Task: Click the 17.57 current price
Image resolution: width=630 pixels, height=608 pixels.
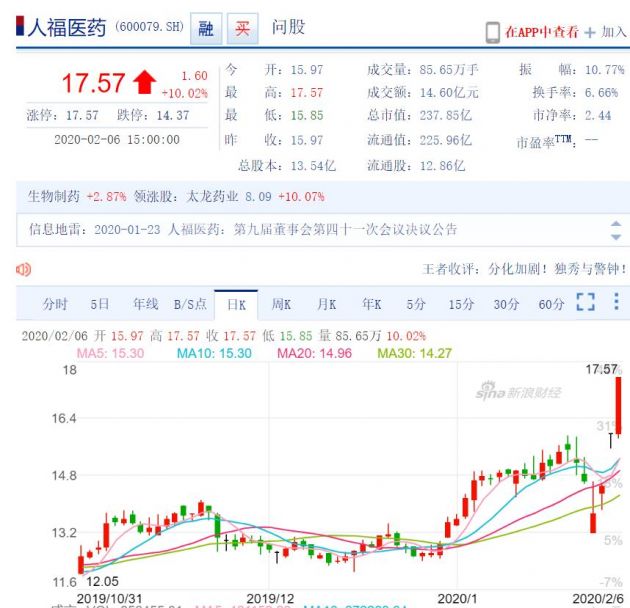Action: 93,83
